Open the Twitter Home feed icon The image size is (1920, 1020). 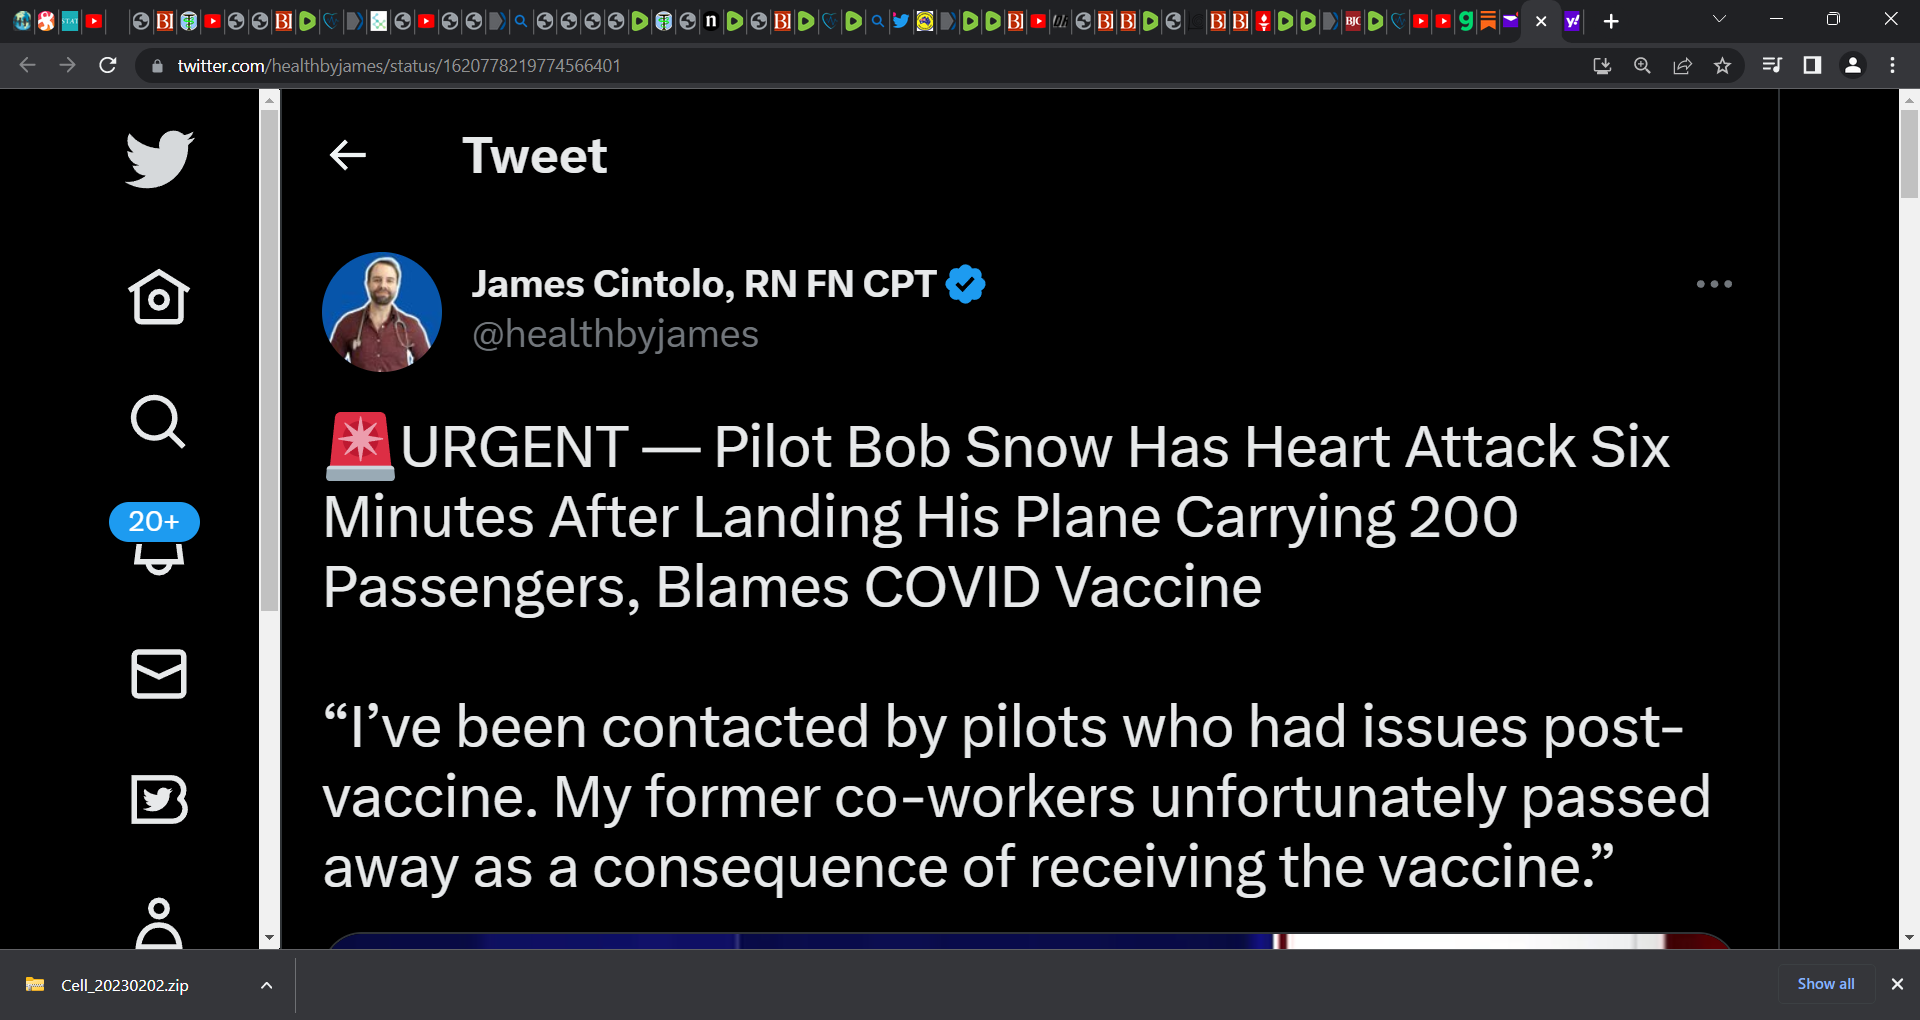(x=160, y=297)
